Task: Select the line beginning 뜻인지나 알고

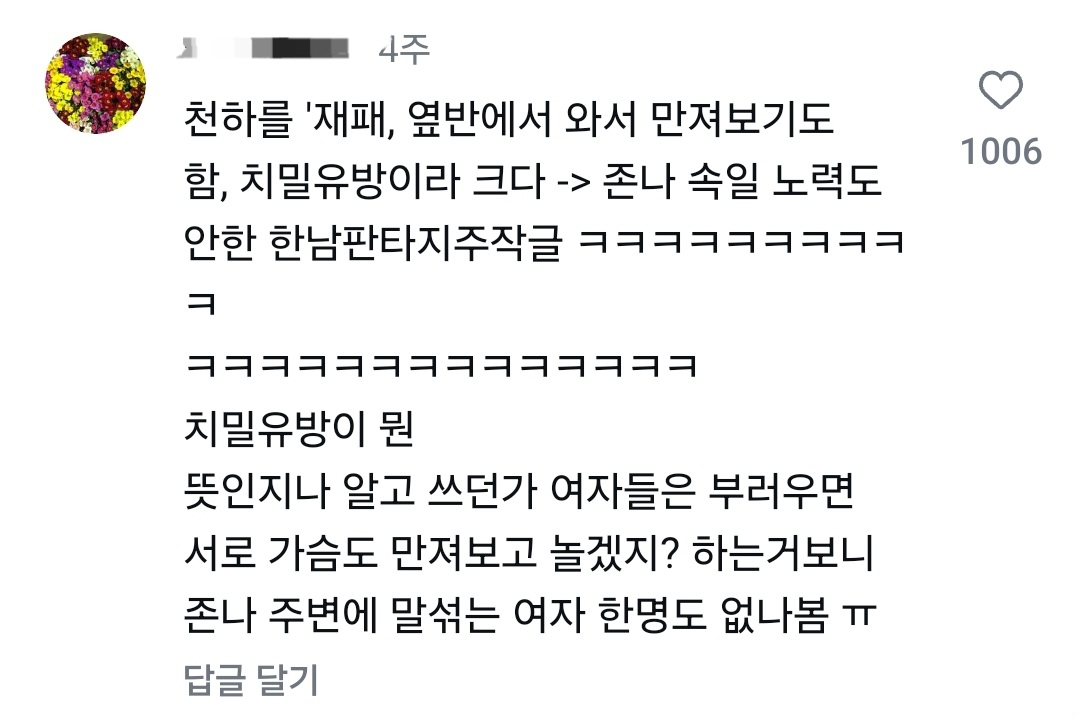Action: click(x=519, y=491)
